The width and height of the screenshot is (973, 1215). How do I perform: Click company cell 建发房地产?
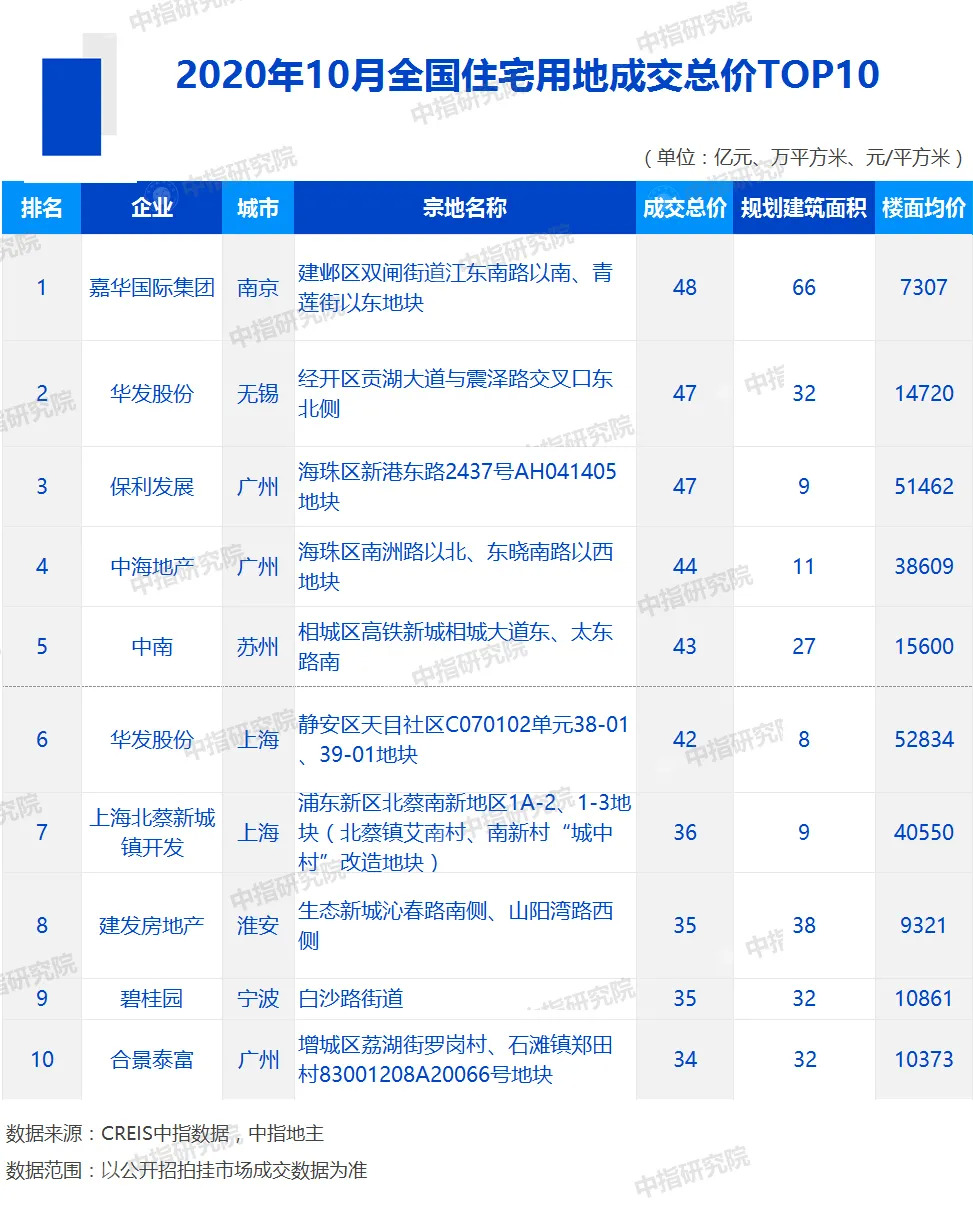[152, 926]
